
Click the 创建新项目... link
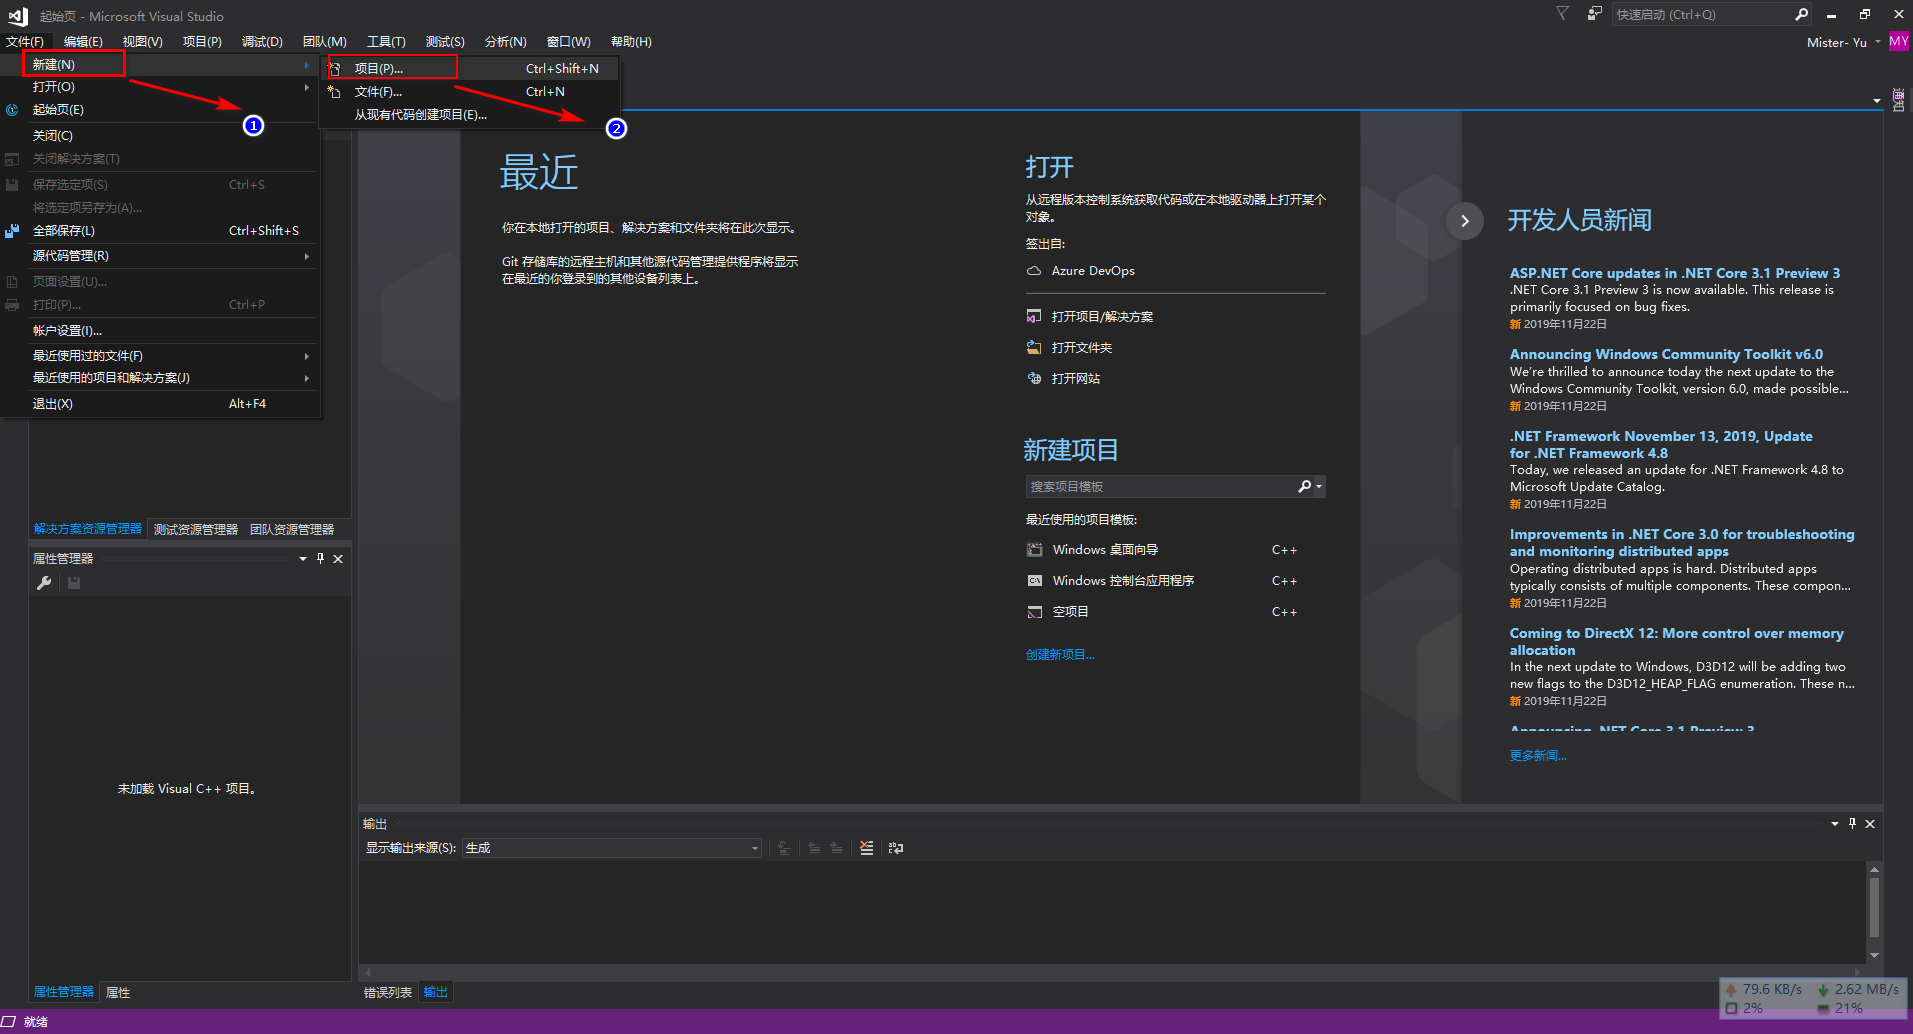1060,655
